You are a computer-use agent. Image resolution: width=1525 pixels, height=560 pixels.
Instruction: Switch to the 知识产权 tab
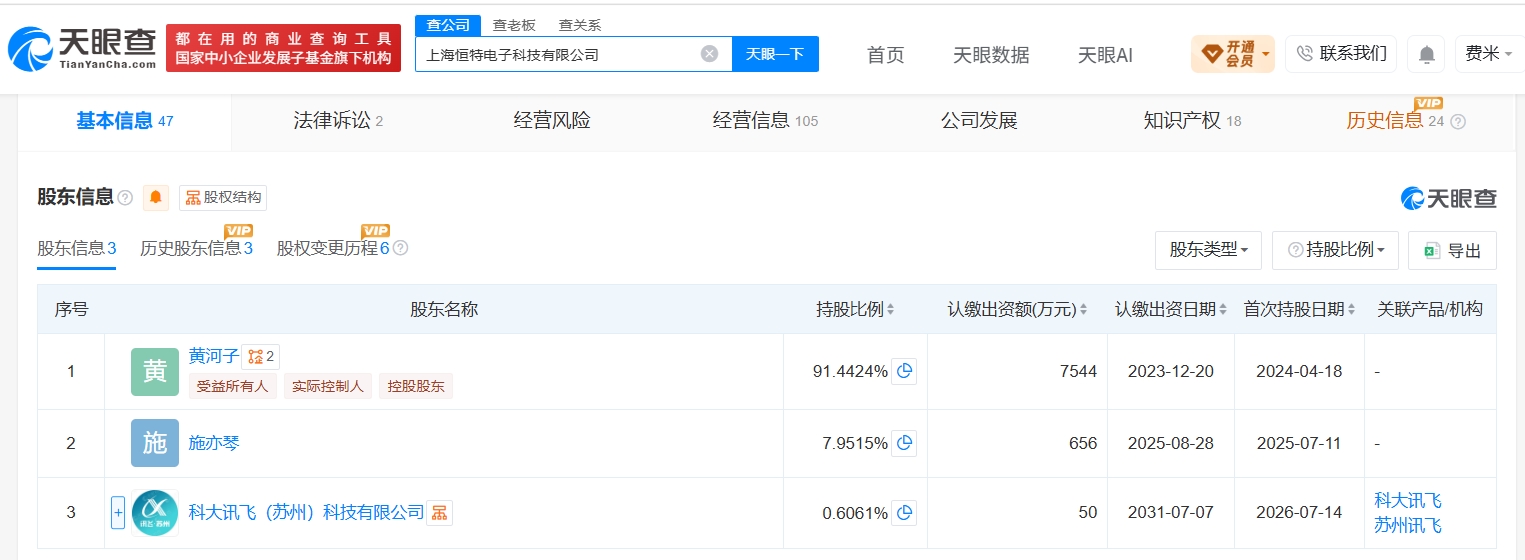coord(1192,121)
